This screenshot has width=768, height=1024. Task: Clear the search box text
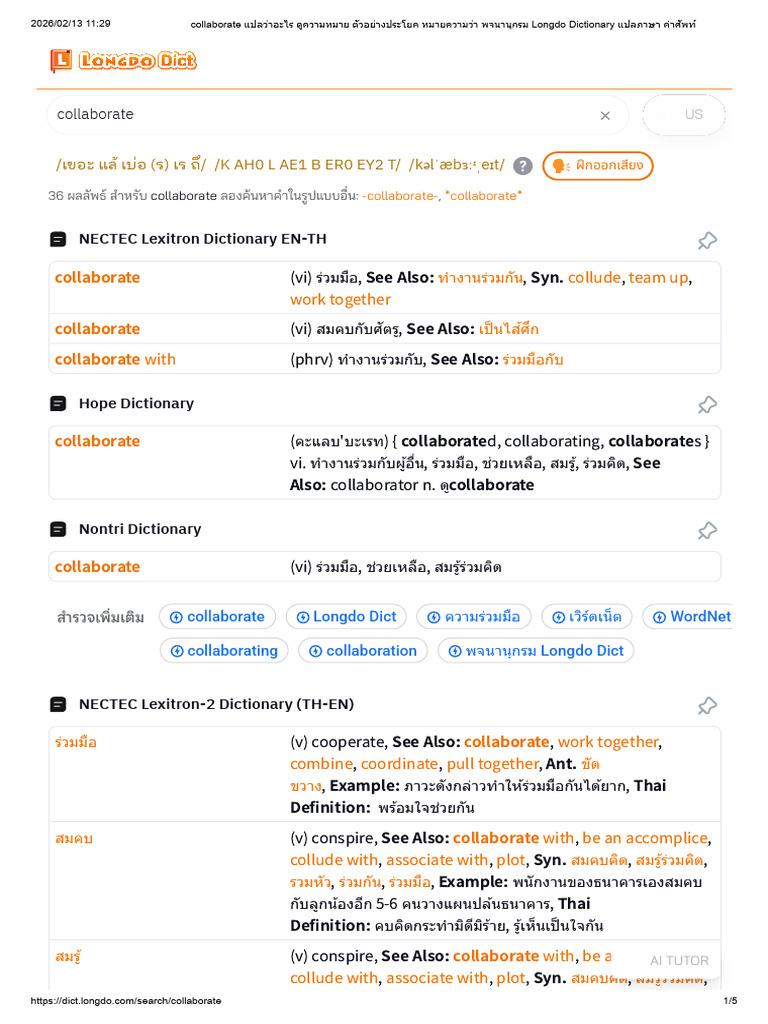pos(605,116)
